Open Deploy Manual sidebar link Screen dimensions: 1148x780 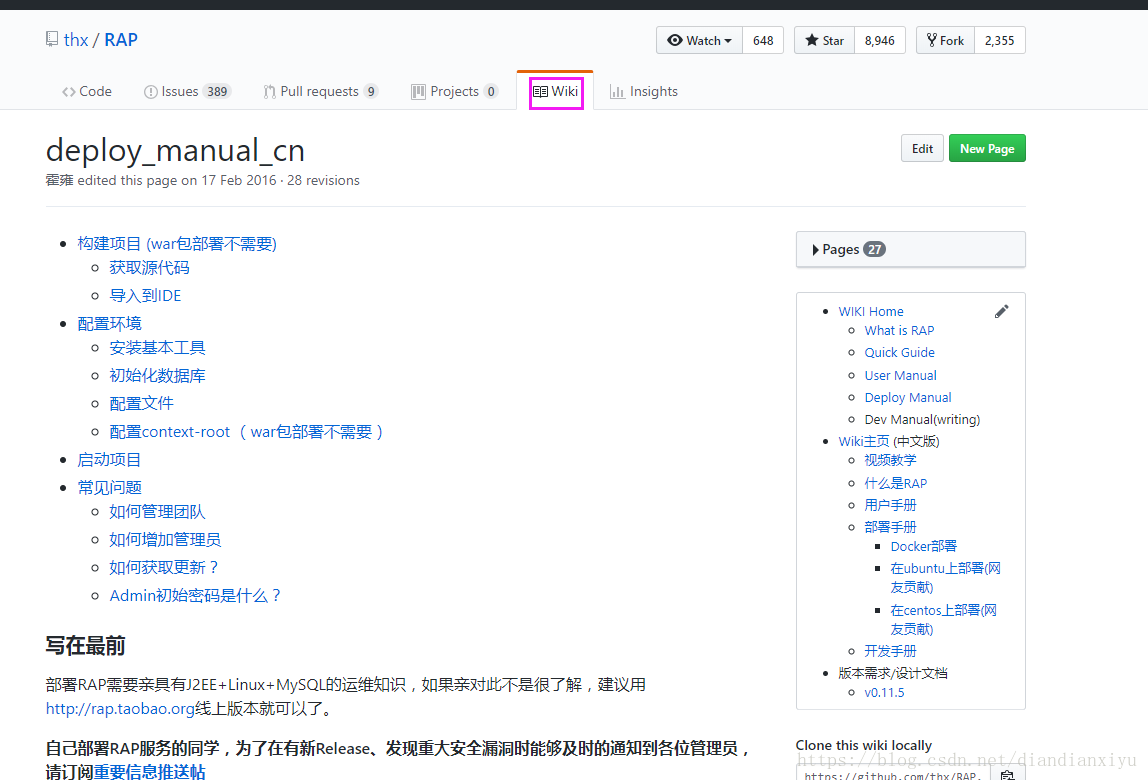[x=907, y=398]
